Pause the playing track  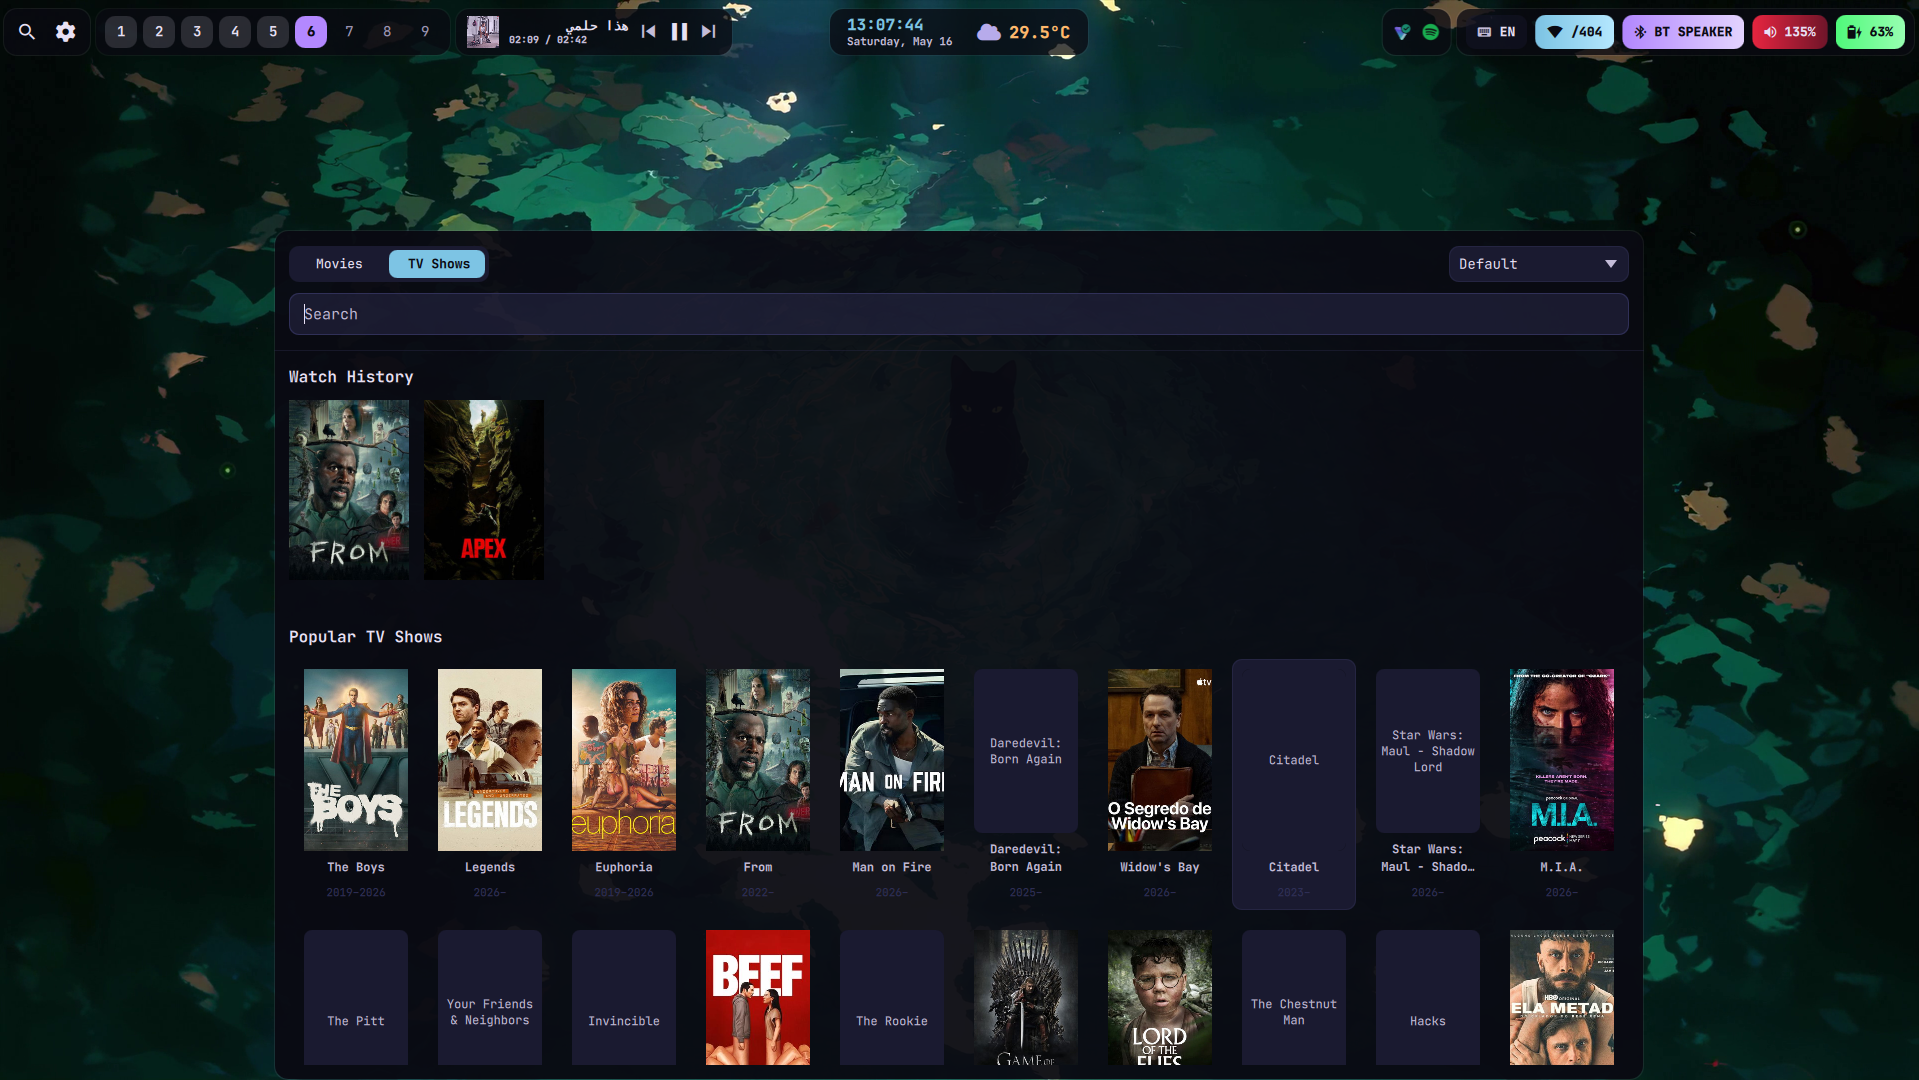679,32
